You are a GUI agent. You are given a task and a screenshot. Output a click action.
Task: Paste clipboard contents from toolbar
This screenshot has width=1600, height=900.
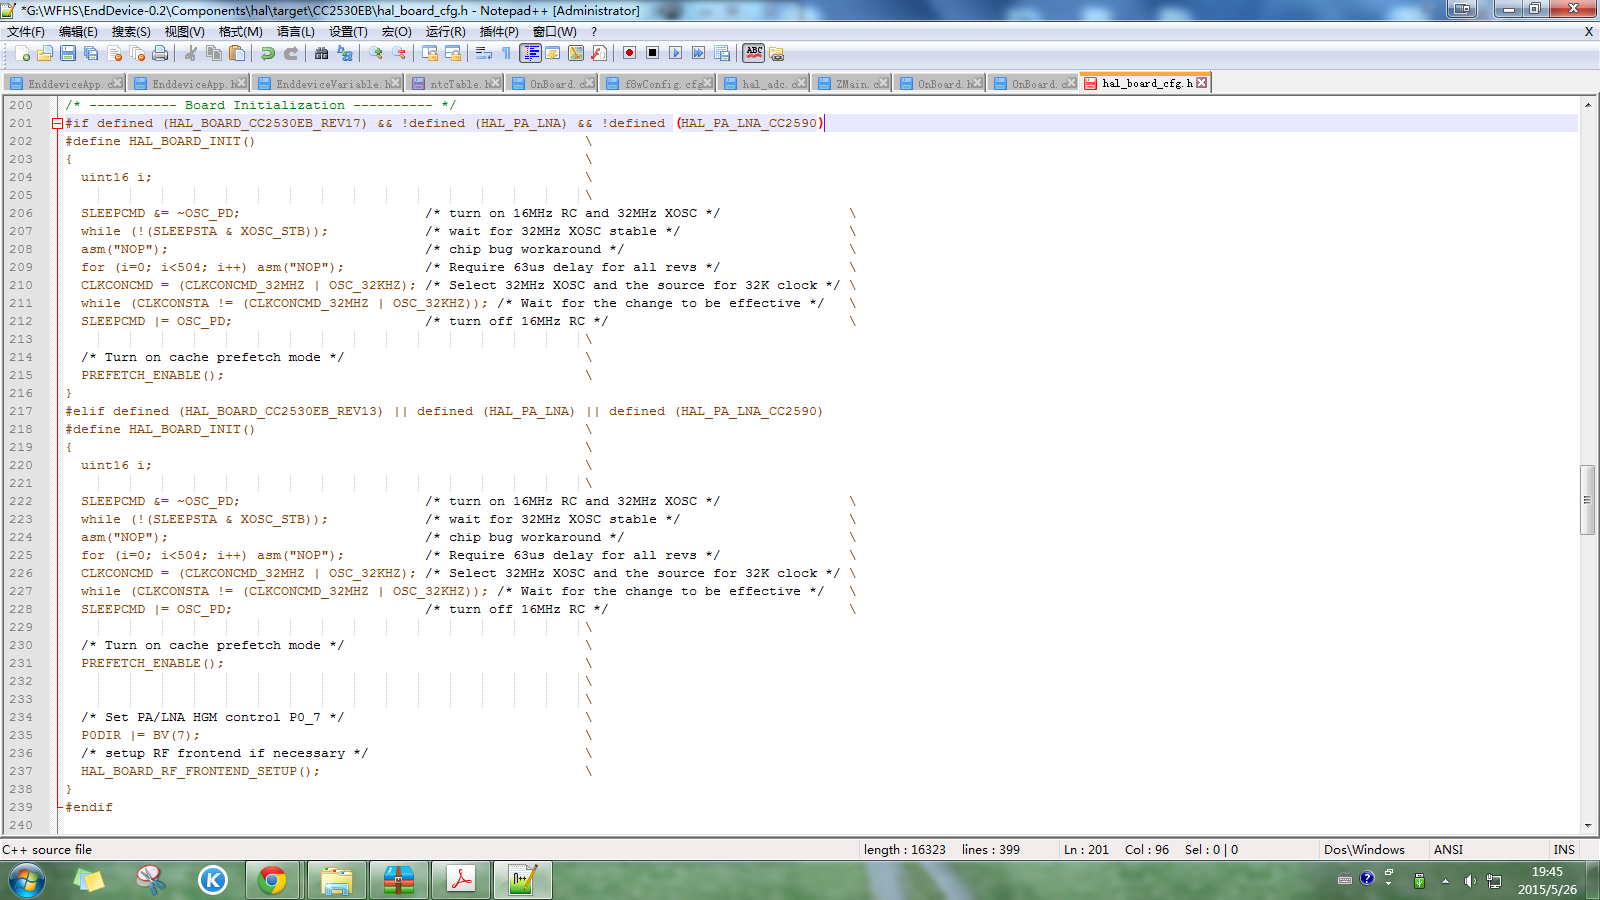pyautogui.click(x=237, y=53)
